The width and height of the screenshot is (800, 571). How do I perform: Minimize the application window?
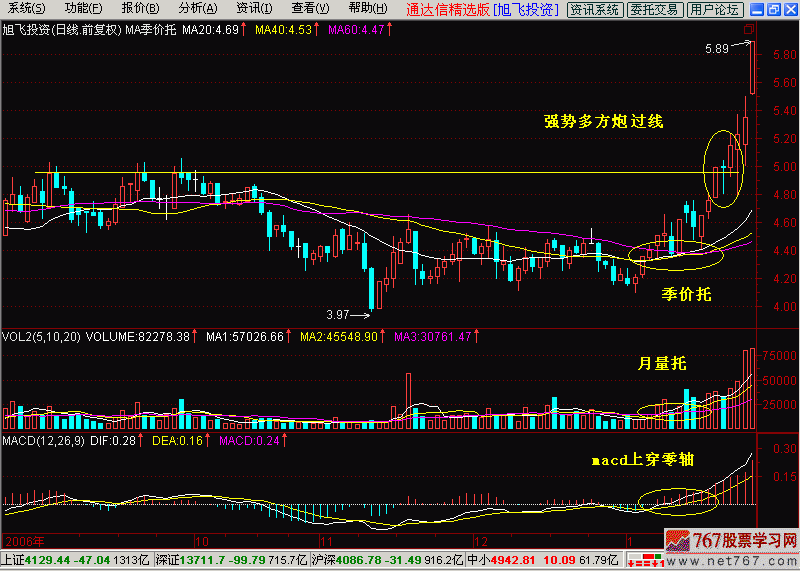coord(755,9)
